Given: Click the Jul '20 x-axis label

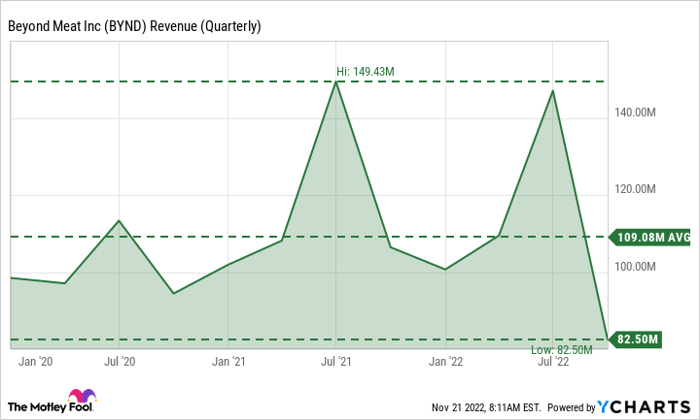Looking at the screenshot, I should 120,361.
